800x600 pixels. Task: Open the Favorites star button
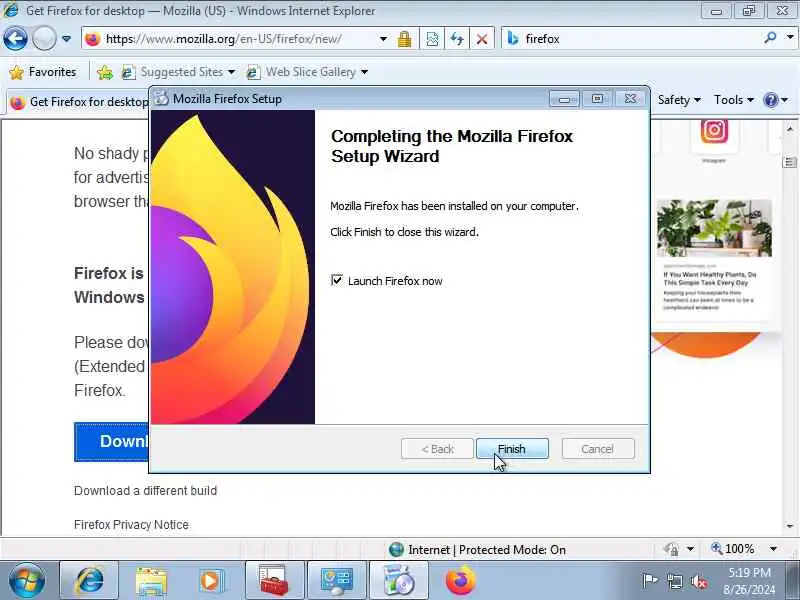pos(43,72)
